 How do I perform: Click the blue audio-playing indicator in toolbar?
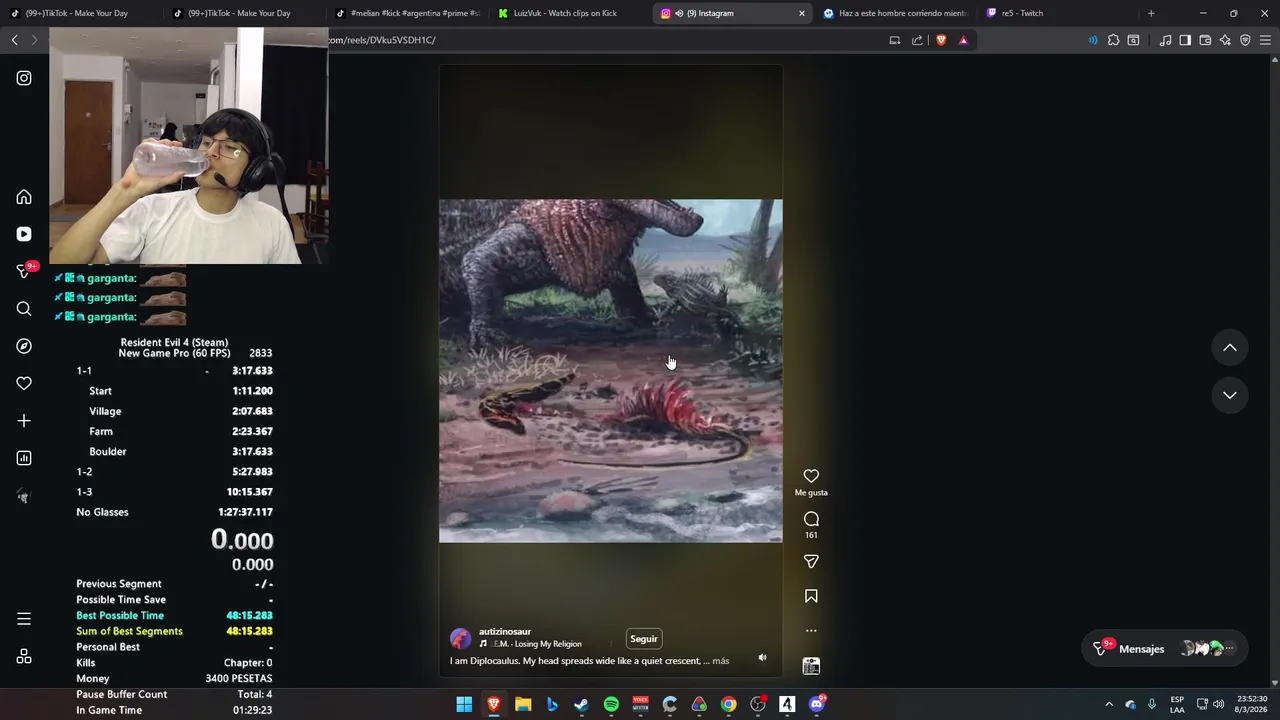click(x=1093, y=40)
